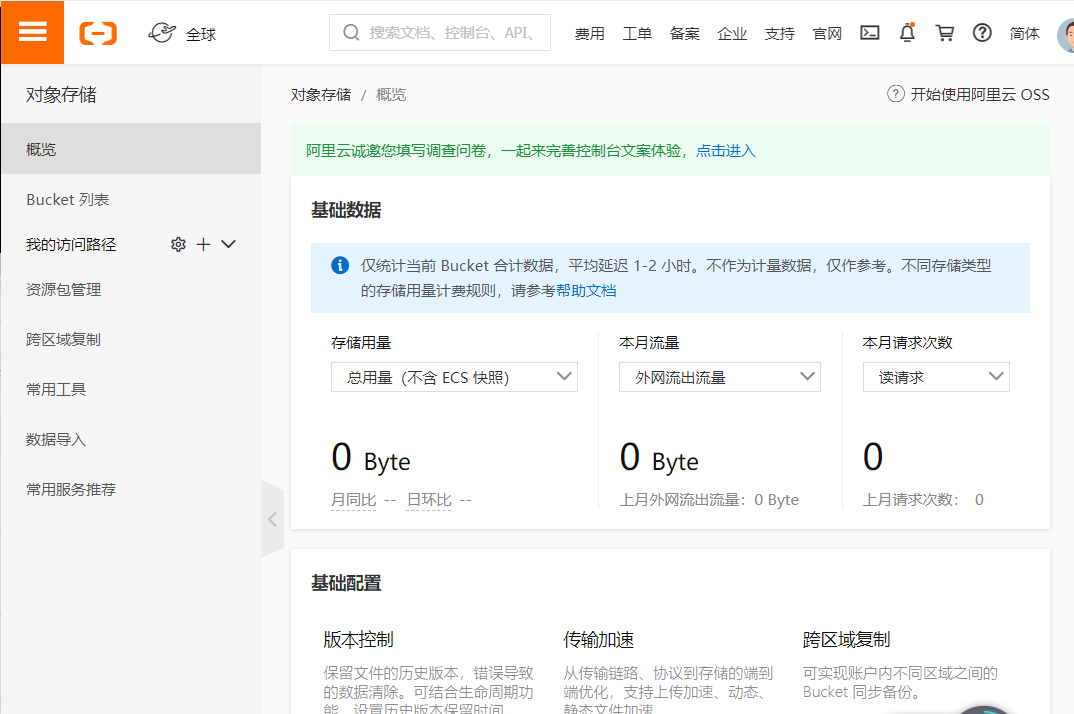
Task: Click 对象存储 sidebar heading
Action: (x=61, y=95)
